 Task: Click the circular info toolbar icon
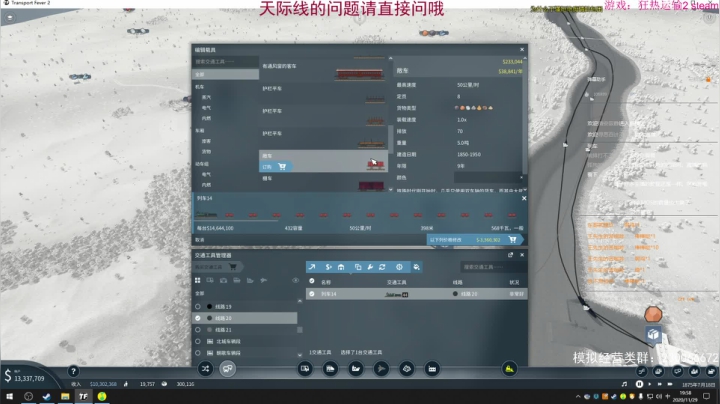[399, 267]
